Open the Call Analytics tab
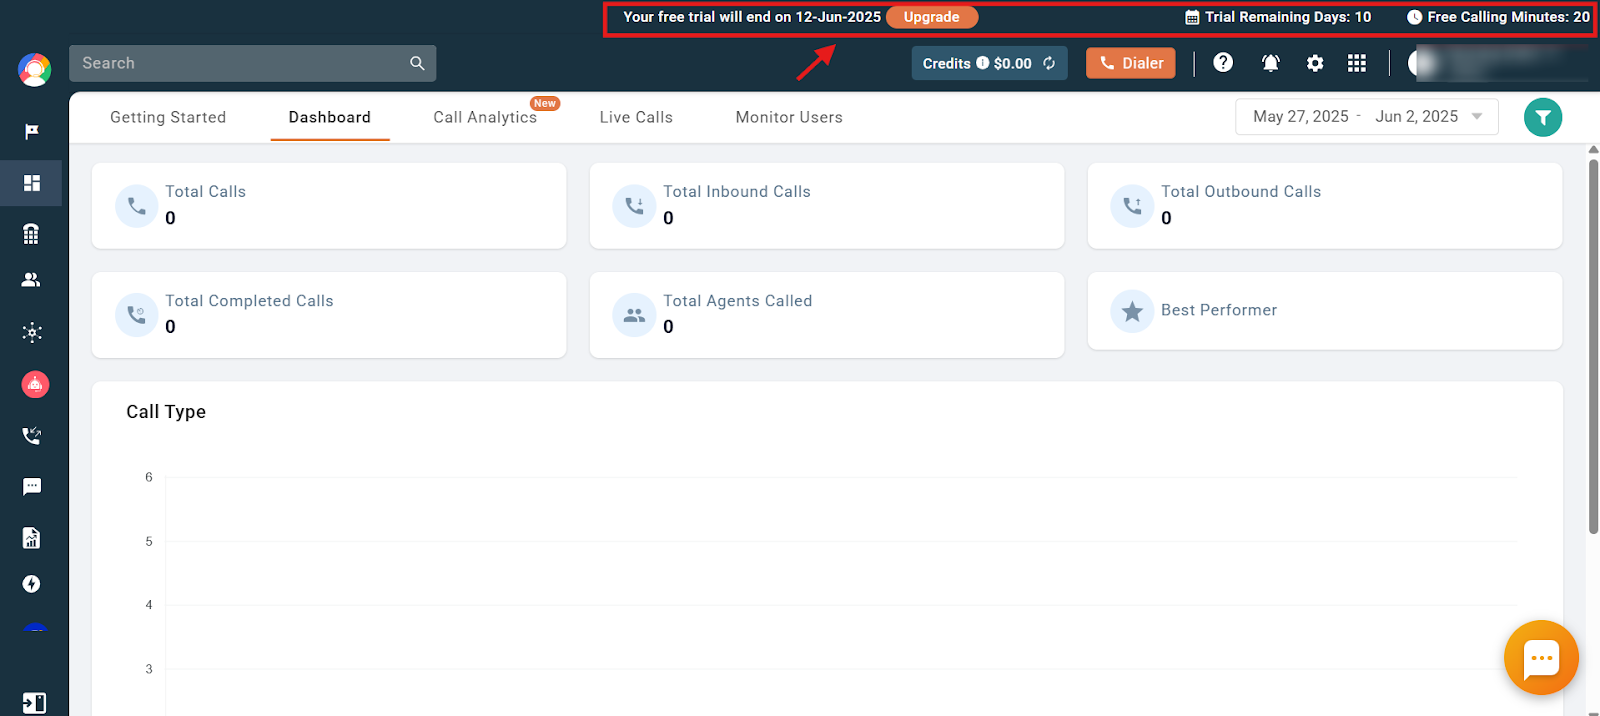Viewport: 1600px width, 716px height. click(x=485, y=117)
